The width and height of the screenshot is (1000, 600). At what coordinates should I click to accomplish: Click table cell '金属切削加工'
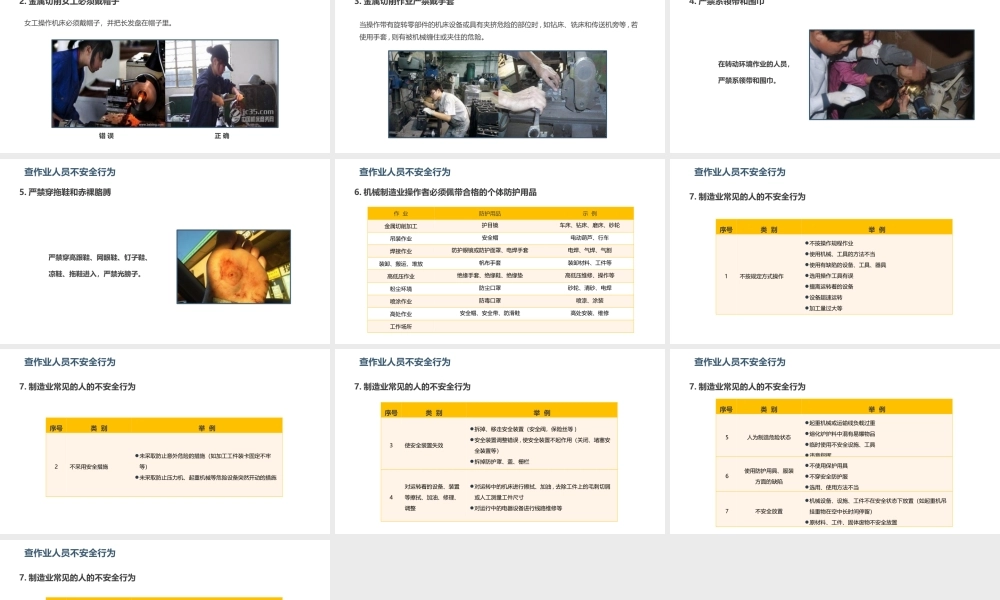tap(401, 226)
